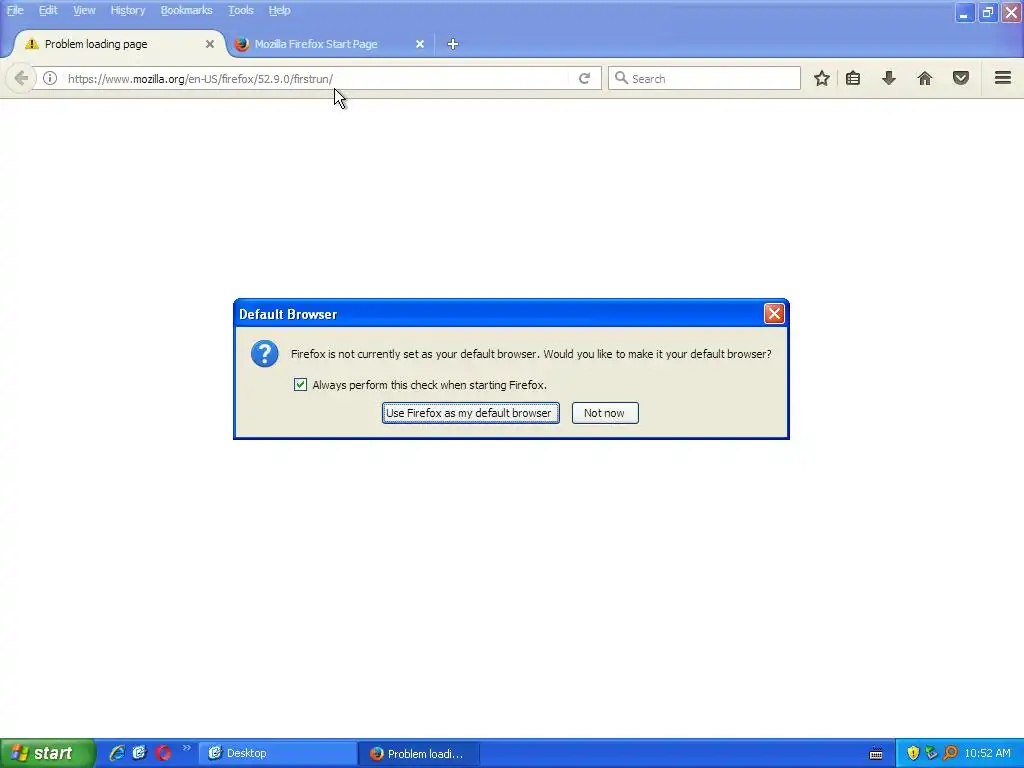
Task: Open the hamburger menu
Action: [x=1003, y=78]
